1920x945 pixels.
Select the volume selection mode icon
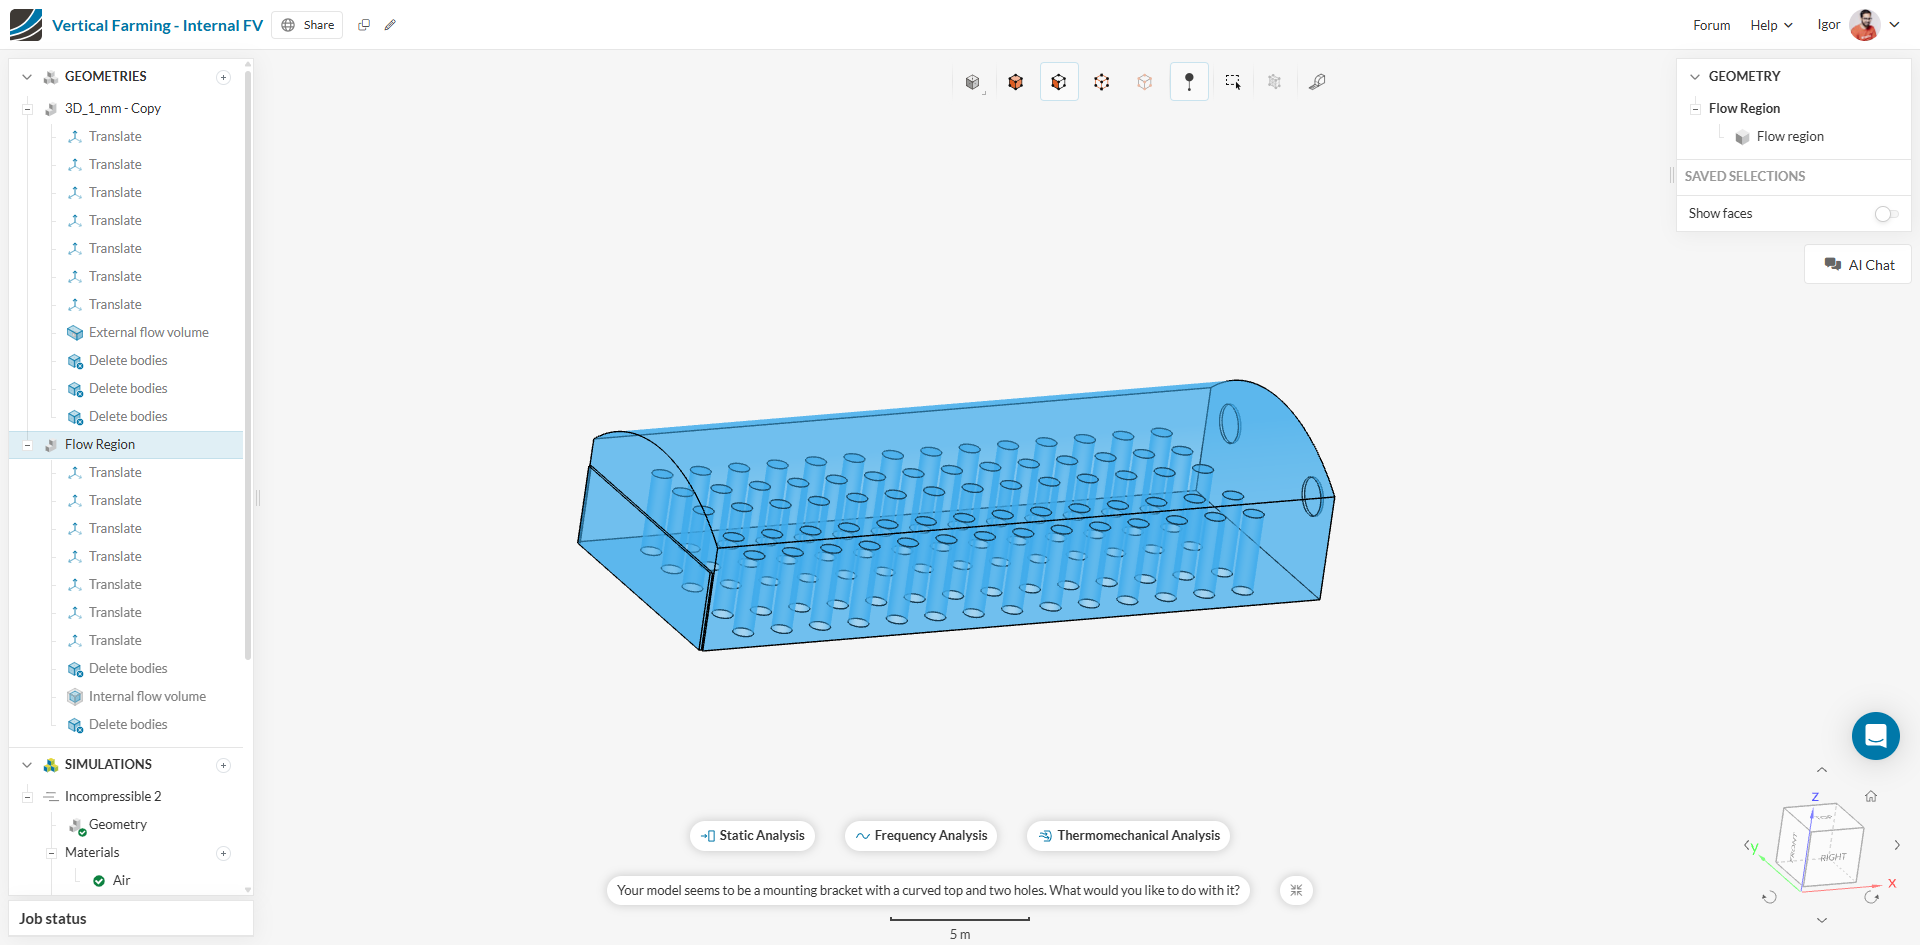[1016, 82]
